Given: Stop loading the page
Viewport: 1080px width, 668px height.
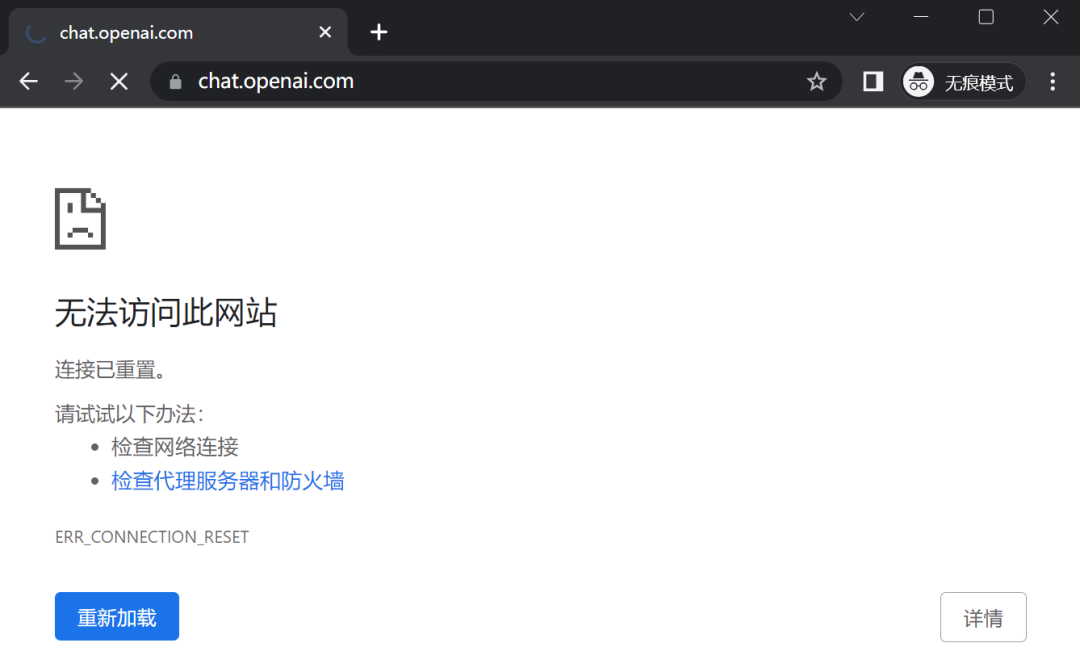Looking at the screenshot, I should click(x=119, y=81).
